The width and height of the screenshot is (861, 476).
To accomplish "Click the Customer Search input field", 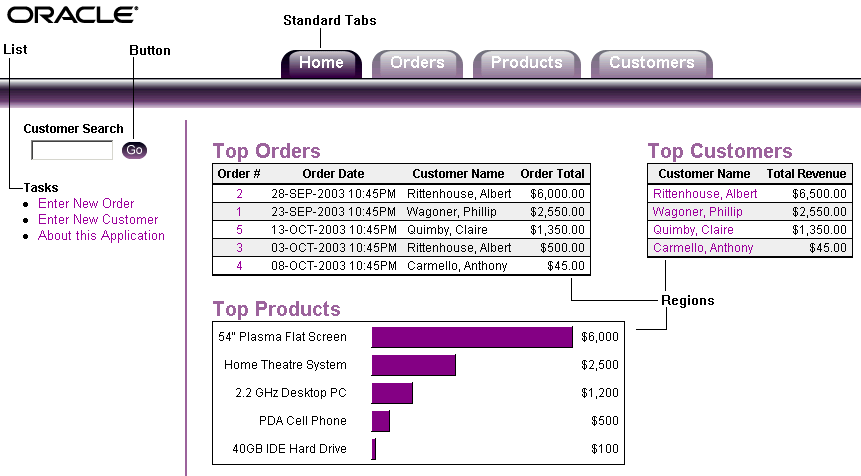I will 72,151.
